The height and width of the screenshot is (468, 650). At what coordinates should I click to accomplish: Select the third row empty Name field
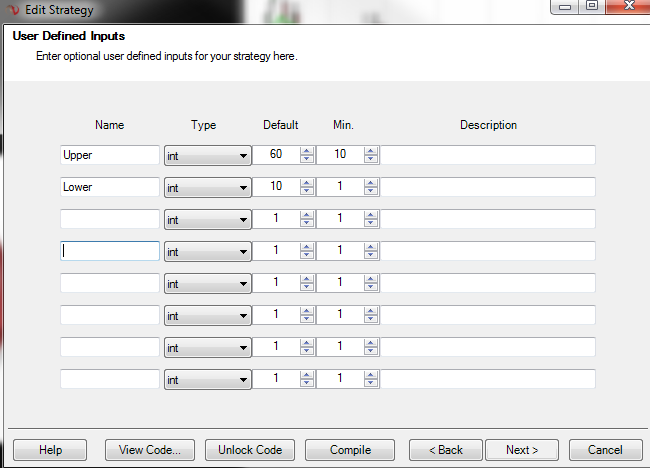click(x=110, y=219)
